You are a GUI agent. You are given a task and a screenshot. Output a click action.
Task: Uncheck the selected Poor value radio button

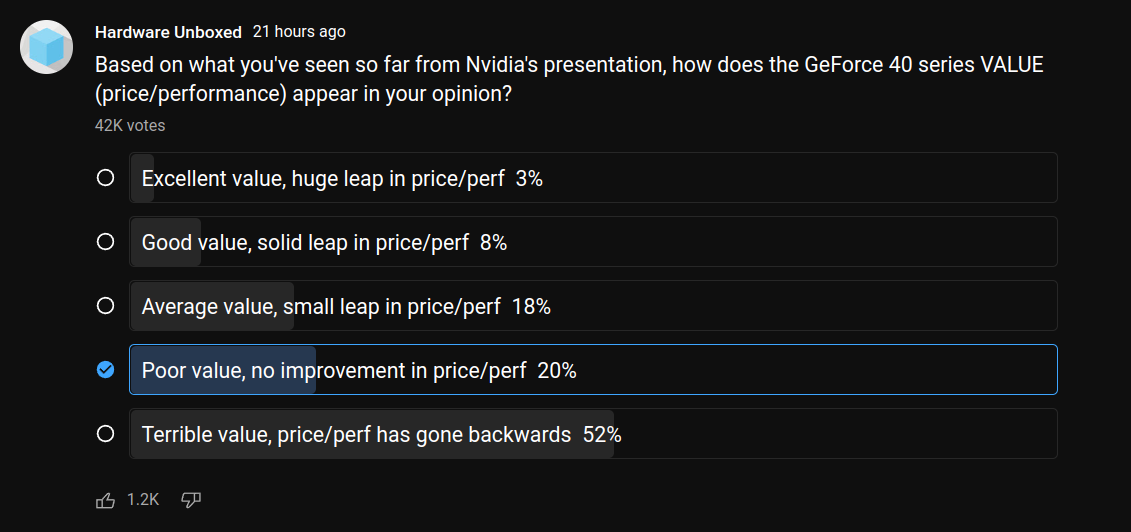105,370
